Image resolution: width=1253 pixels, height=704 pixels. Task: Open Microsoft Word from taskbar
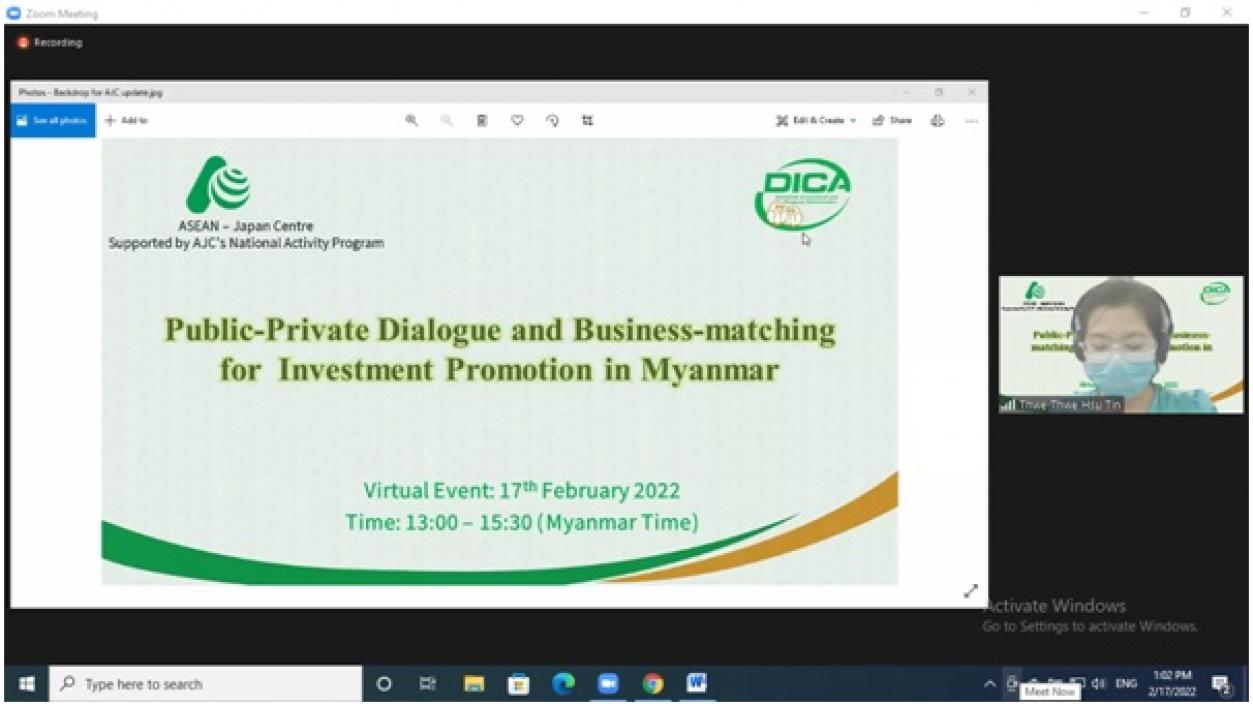pyautogui.click(x=697, y=684)
